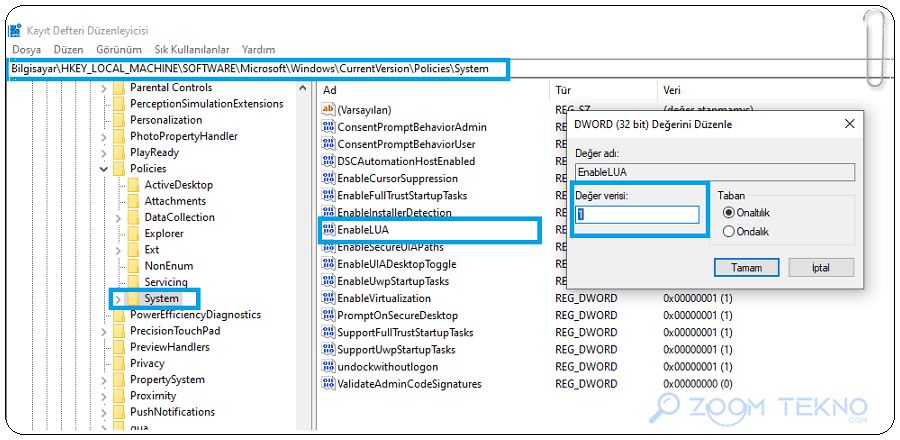Click EnableFullTrustStartupTasks DWORD icon
900x440 pixels.
[328, 195]
